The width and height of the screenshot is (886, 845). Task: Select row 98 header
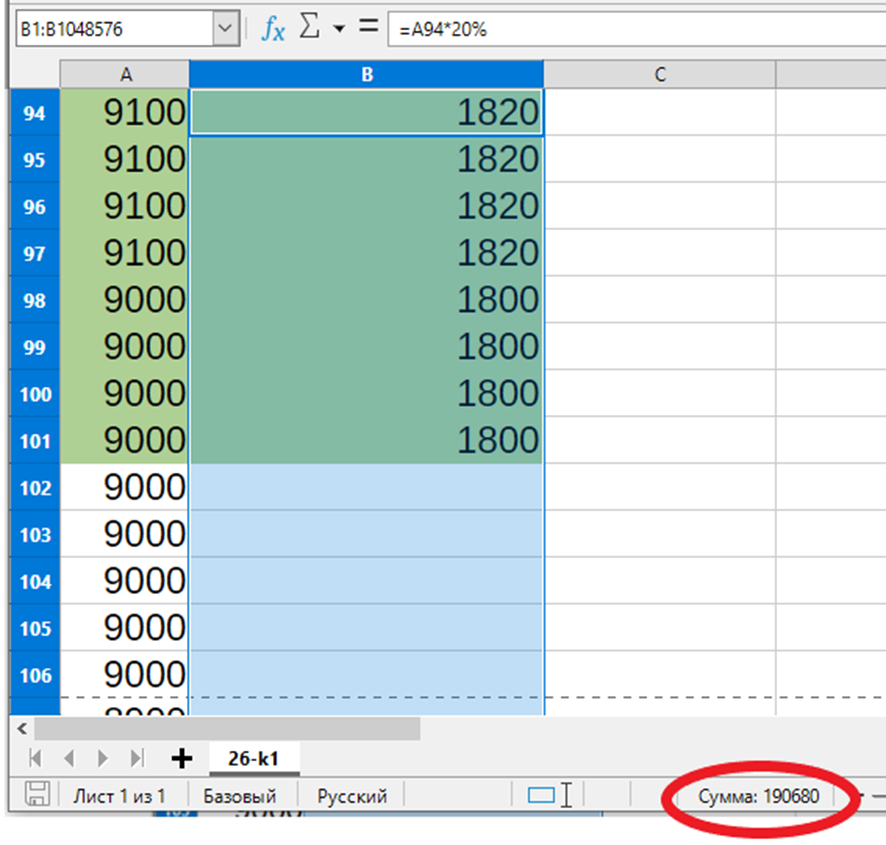tap(34, 300)
